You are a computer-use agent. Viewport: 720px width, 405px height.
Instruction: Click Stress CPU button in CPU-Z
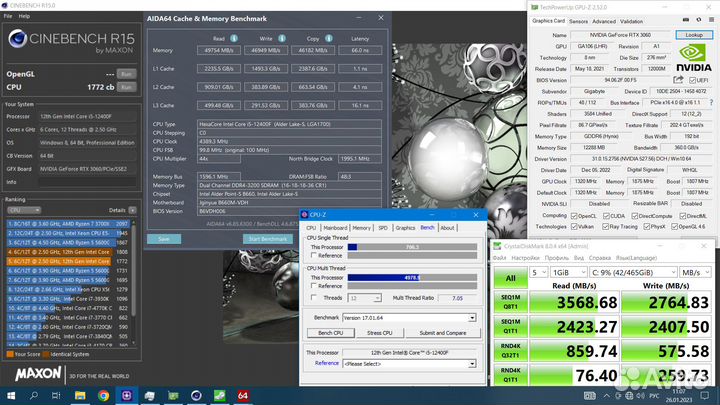click(380, 333)
